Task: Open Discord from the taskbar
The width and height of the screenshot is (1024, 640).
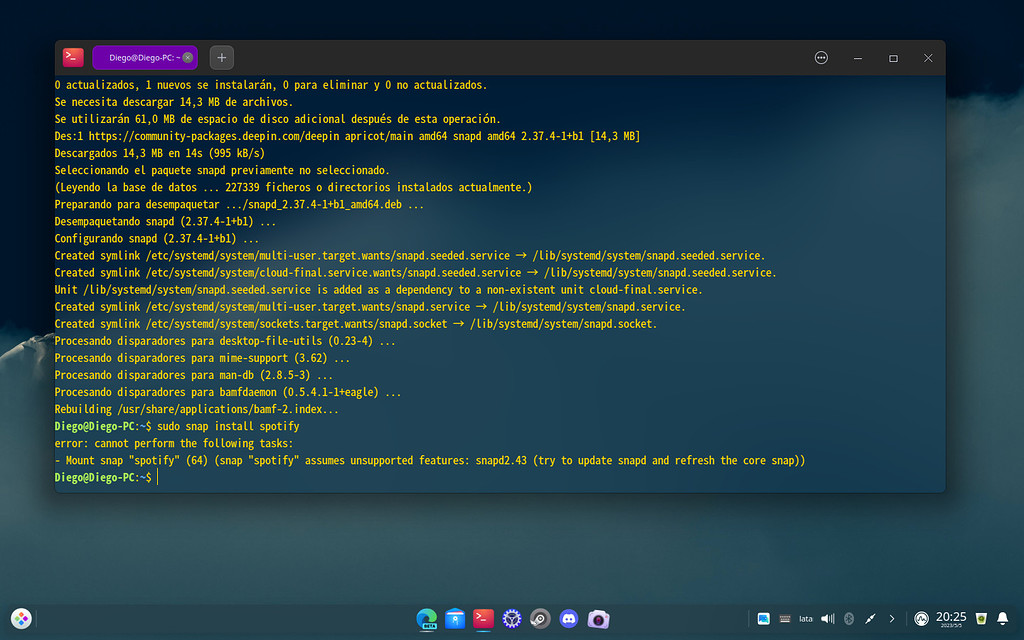Action: tap(567, 618)
